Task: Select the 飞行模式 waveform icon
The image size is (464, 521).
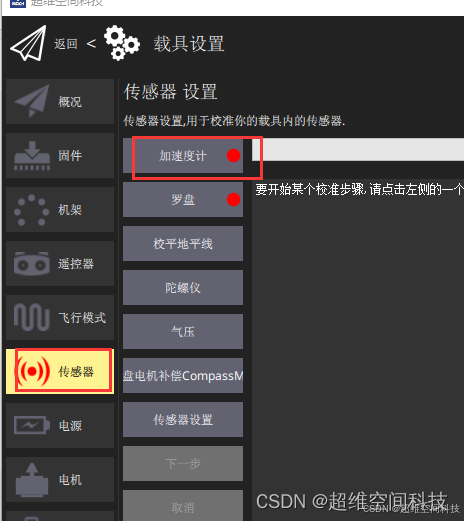Action: coord(32,317)
